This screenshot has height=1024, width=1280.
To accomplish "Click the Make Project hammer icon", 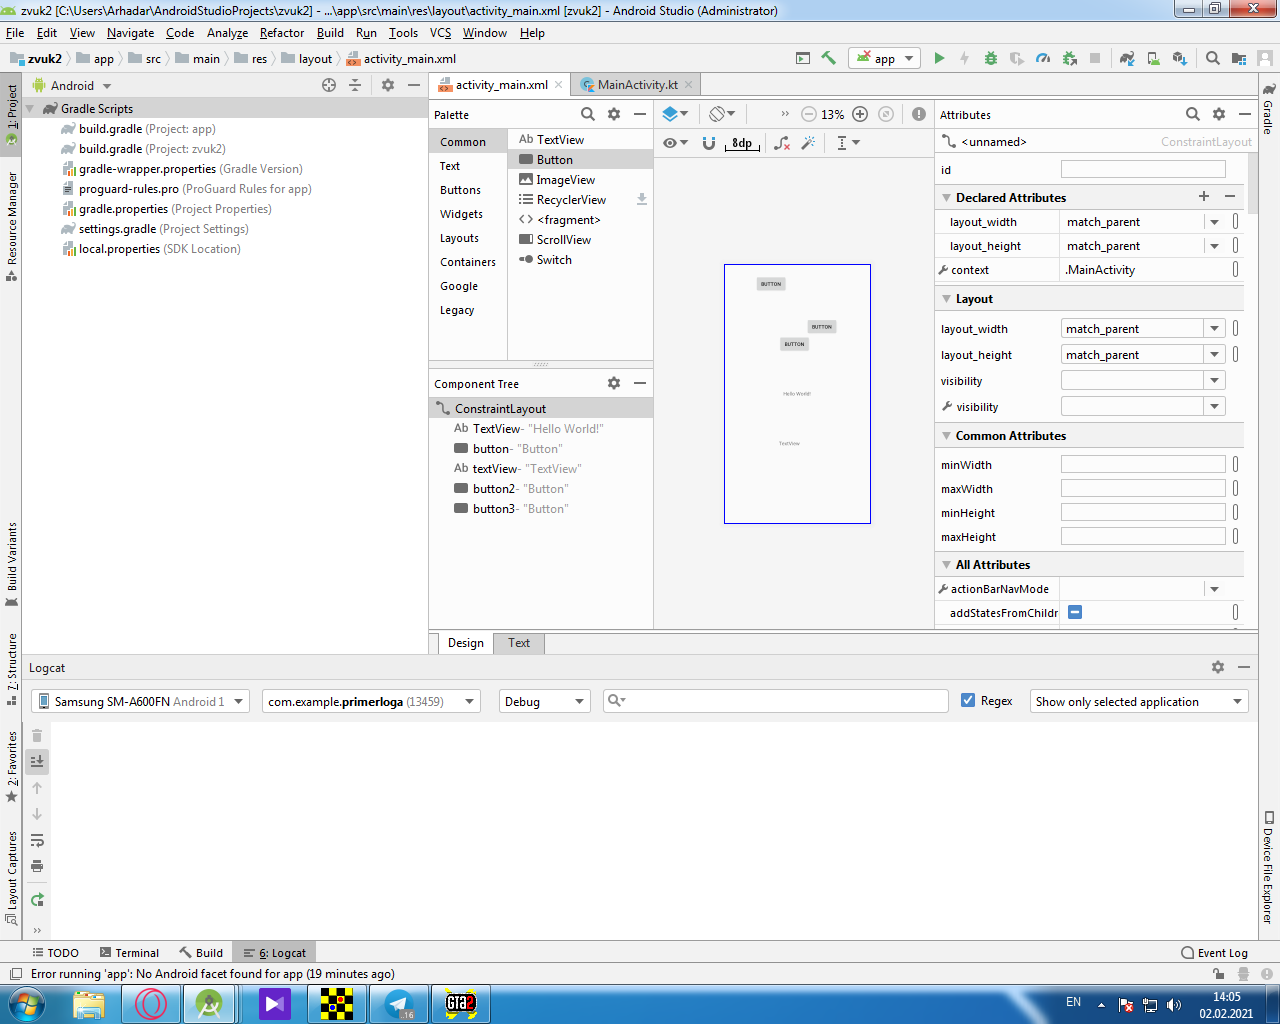I will 828,58.
